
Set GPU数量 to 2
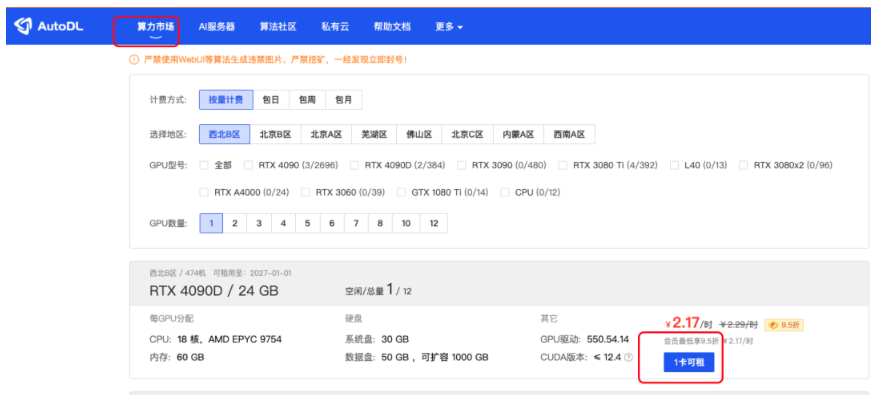(x=235, y=223)
